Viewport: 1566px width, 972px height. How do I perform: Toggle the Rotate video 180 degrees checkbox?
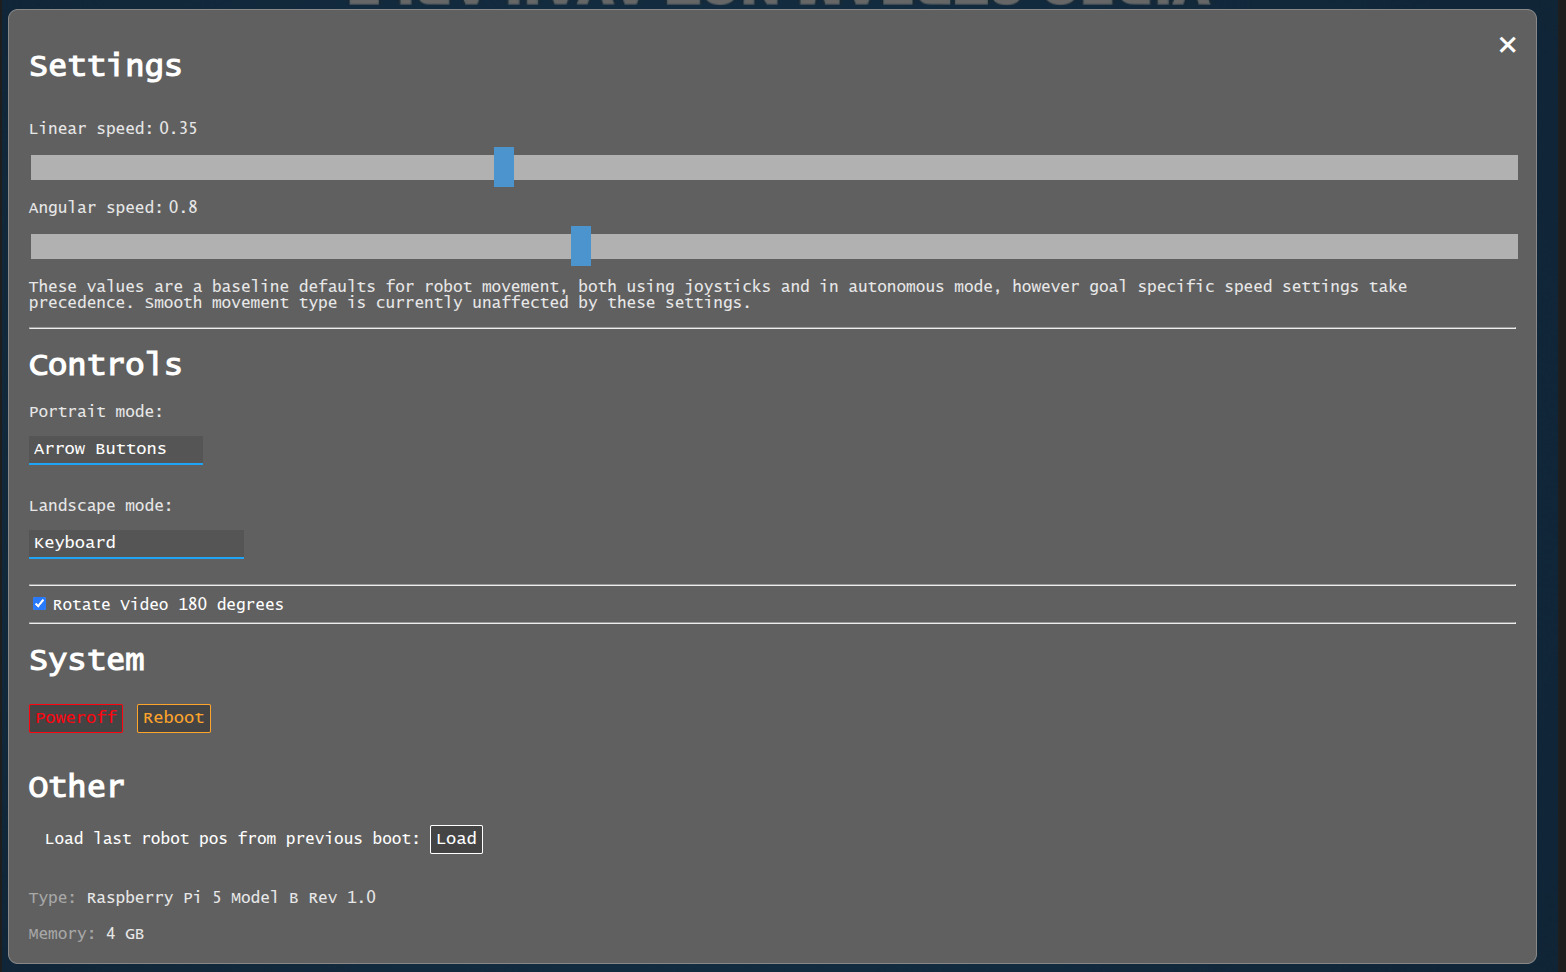click(x=40, y=604)
